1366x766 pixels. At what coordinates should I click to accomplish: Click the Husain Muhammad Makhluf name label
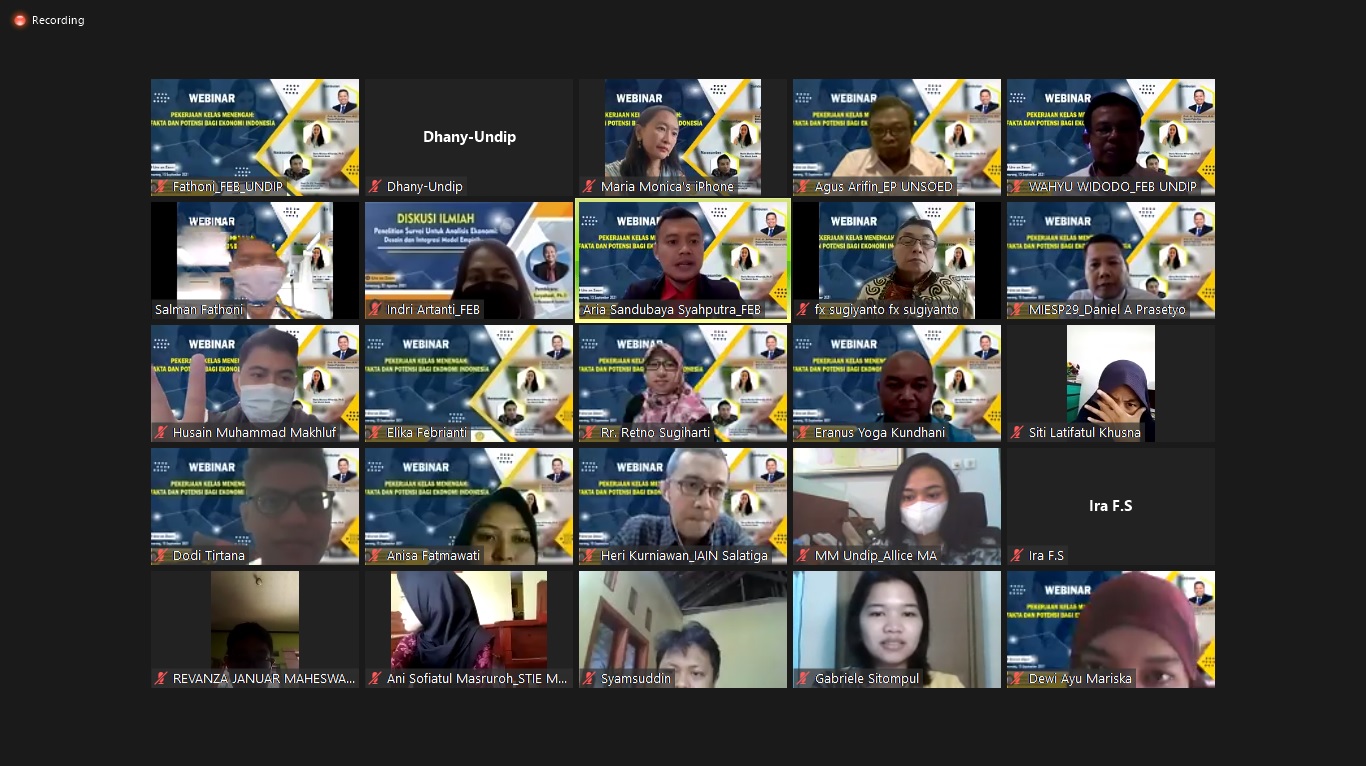[x=254, y=433]
